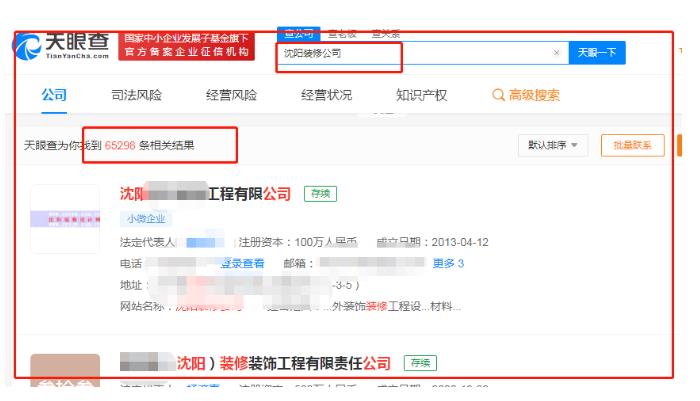The width and height of the screenshot is (700, 401).
Task: Click search field containing 沈阳装修公司
Action: (422, 53)
